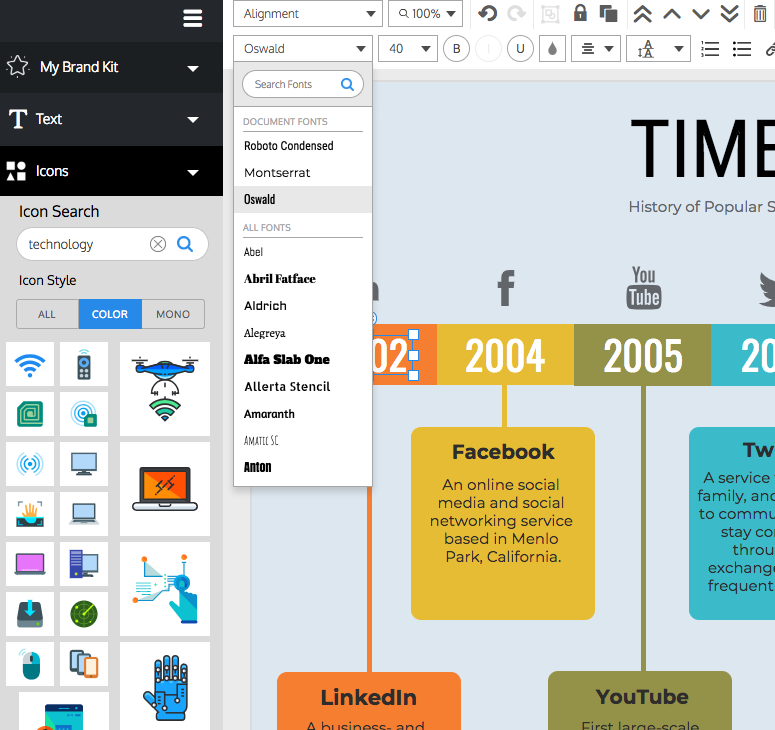Choose Abel font
This screenshot has height=730, width=775.
coord(302,252)
